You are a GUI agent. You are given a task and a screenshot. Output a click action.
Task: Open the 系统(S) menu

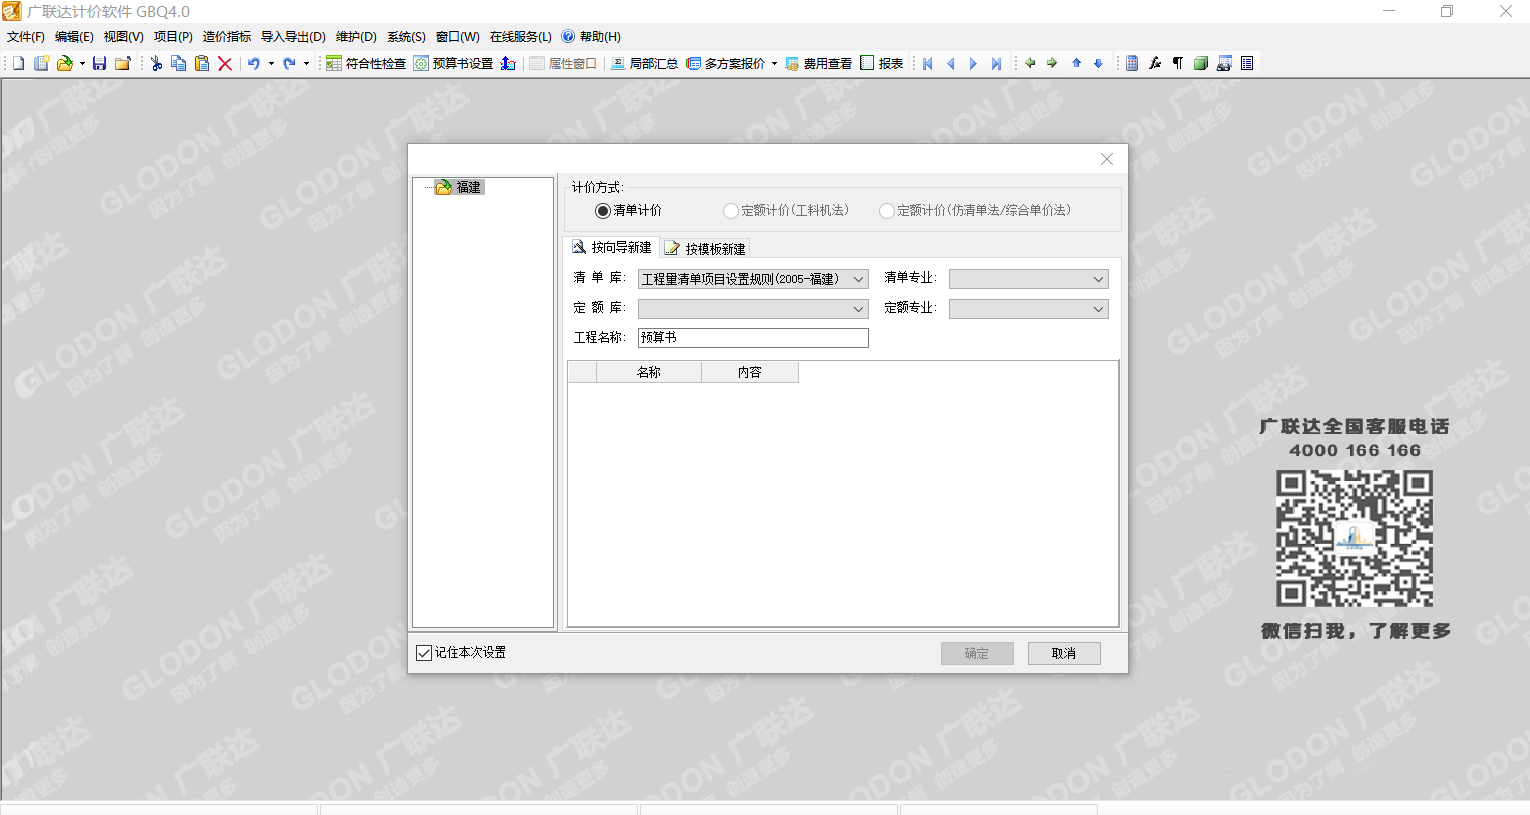click(406, 36)
